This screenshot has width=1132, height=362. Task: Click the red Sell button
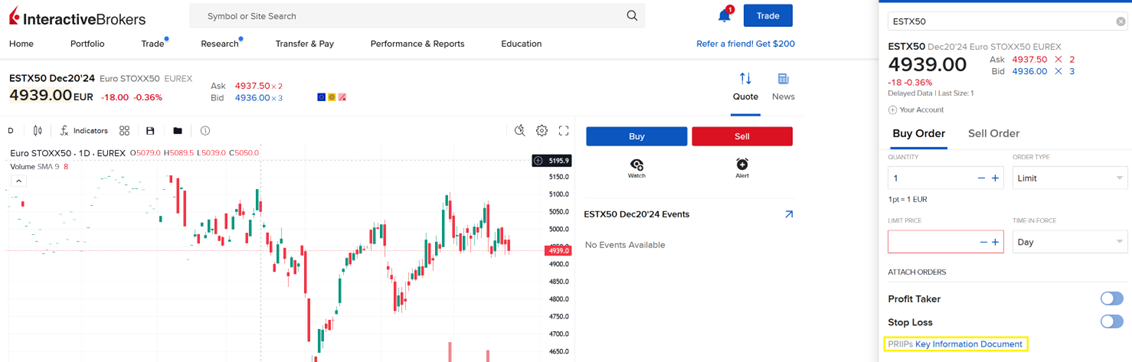pos(742,137)
